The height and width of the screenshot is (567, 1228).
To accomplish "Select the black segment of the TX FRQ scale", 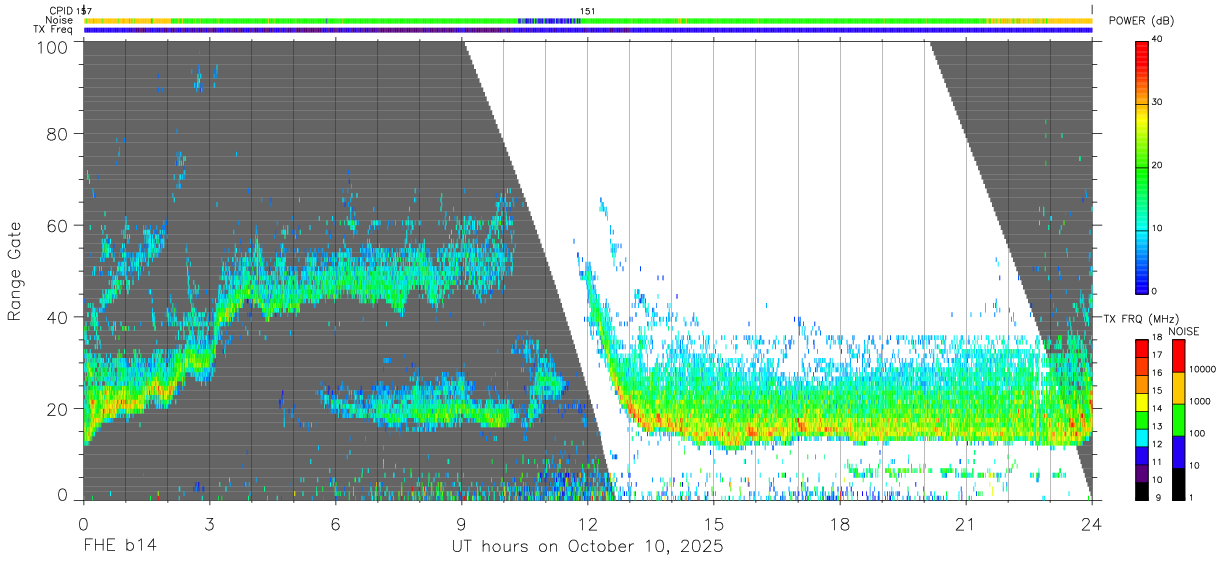I will [x=1142, y=492].
